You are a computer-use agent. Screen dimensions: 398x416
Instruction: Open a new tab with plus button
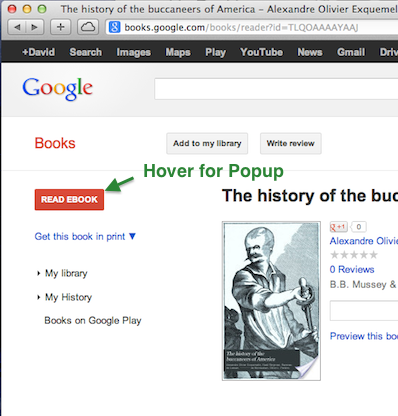point(61,27)
